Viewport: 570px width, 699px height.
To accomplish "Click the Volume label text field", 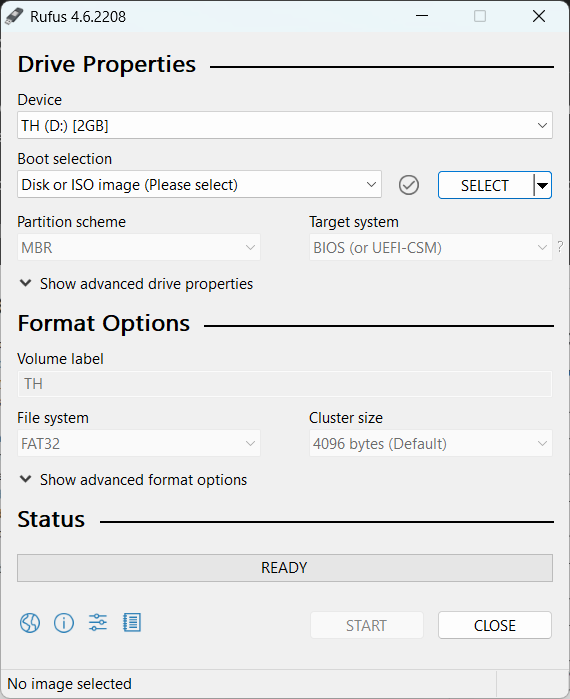I will point(285,384).
